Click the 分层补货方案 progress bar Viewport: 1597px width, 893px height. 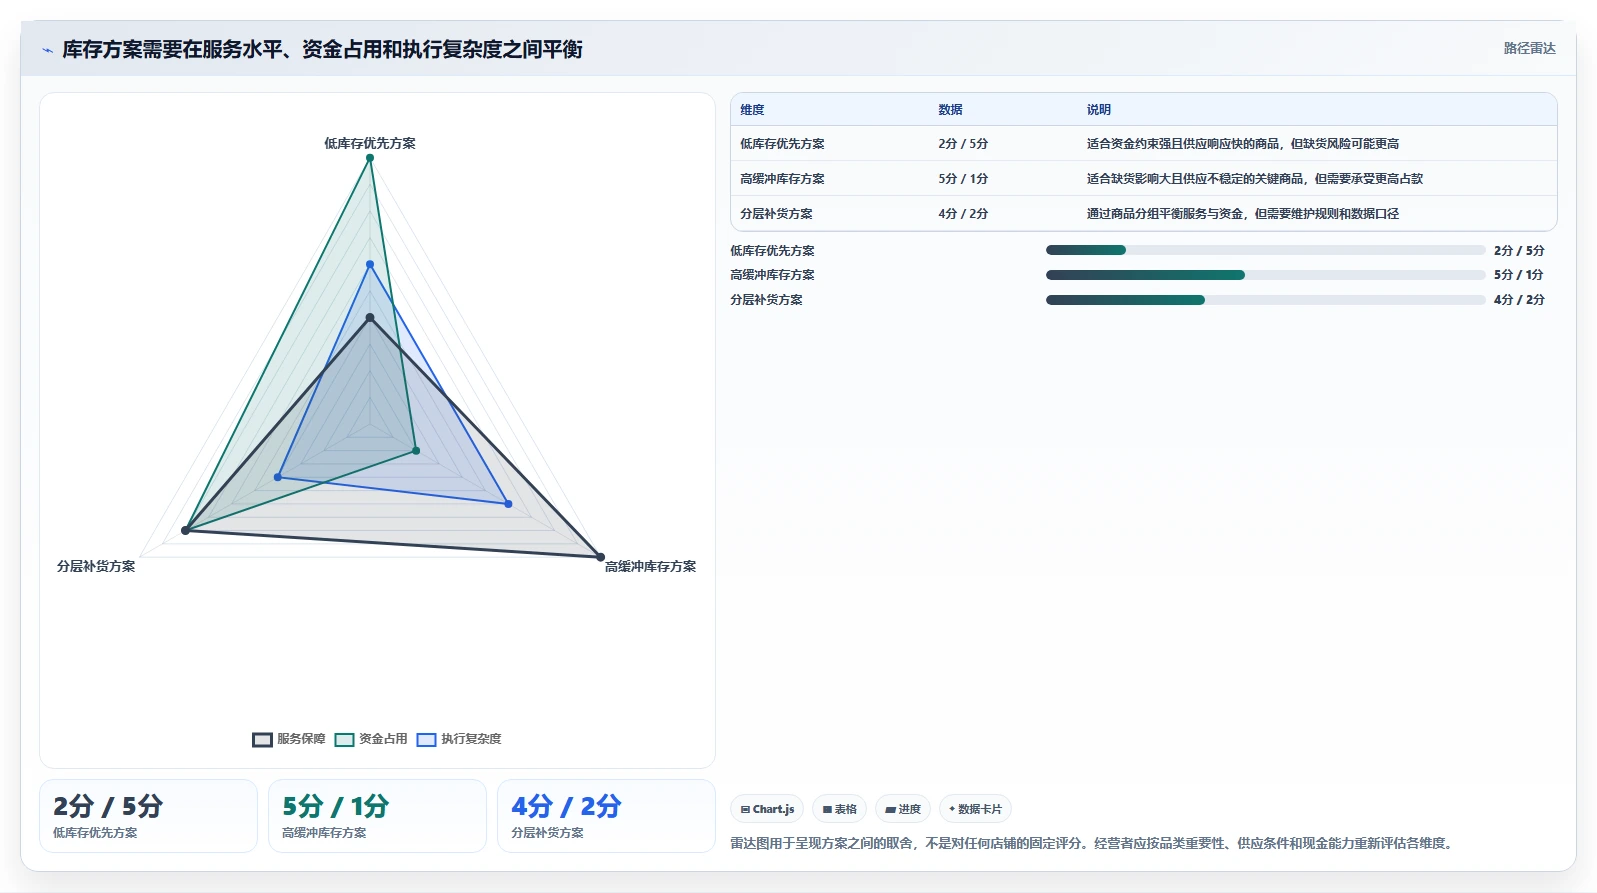[x=1265, y=300]
